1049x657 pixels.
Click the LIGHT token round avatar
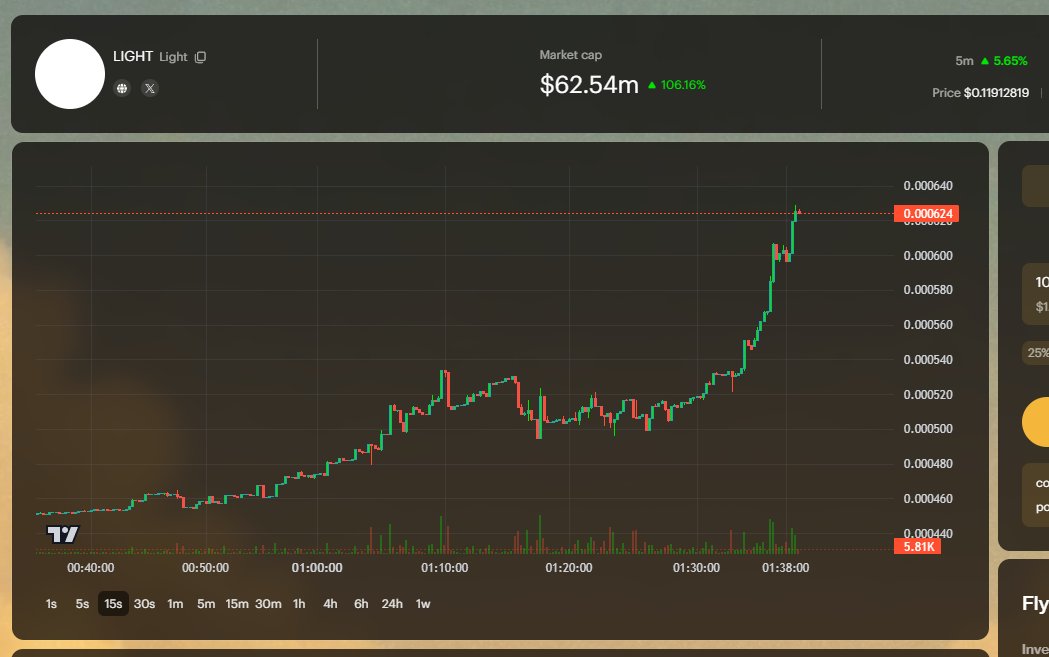coord(70,74)
